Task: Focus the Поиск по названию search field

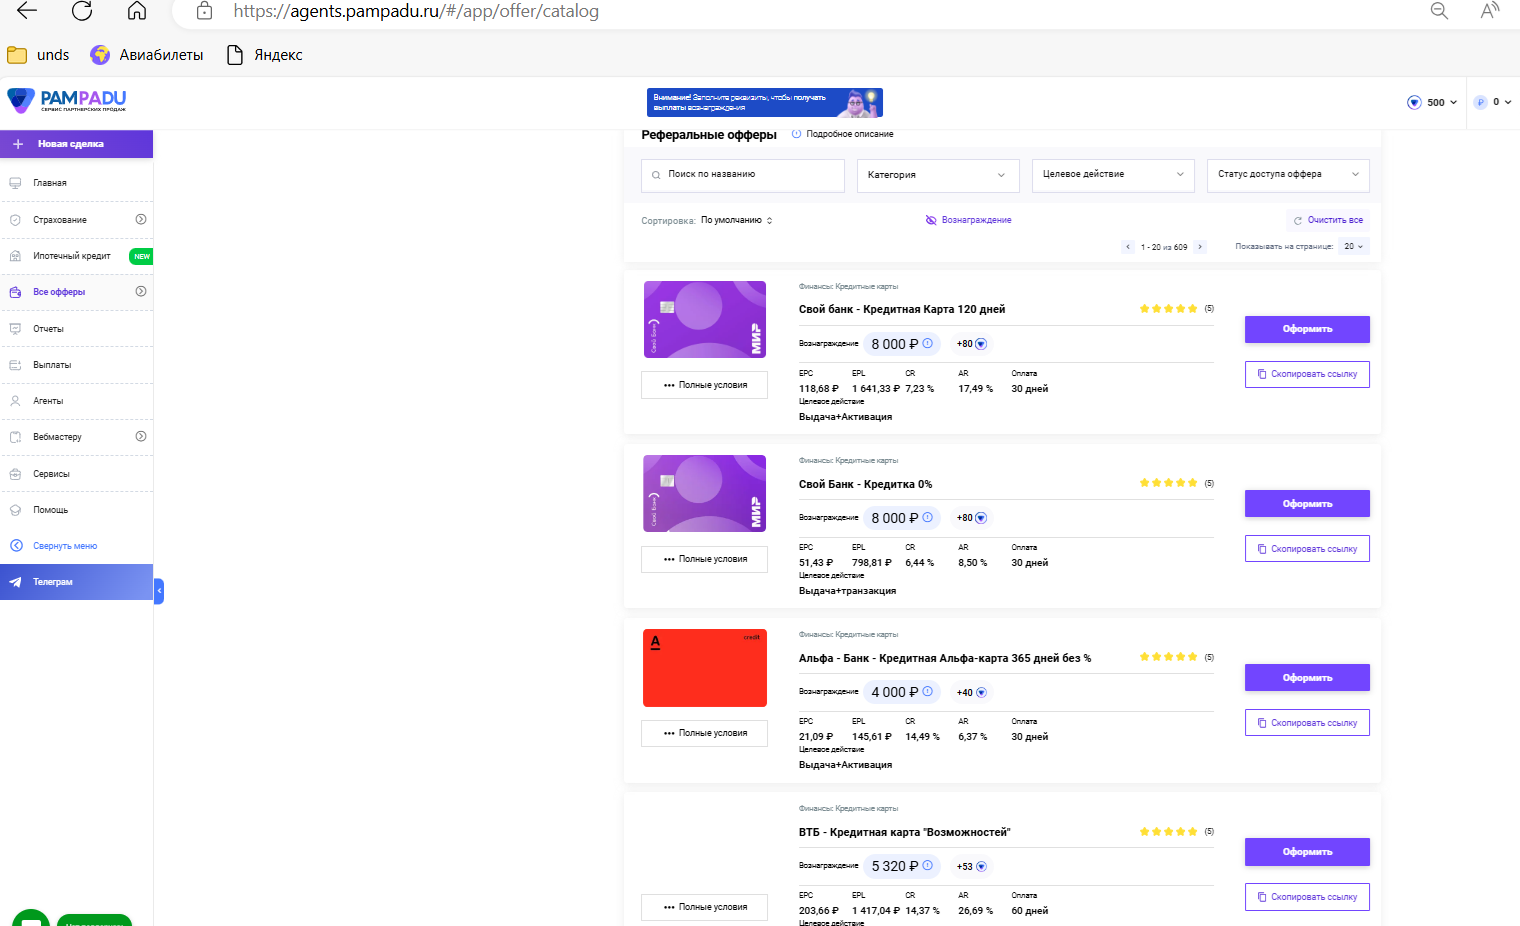Action: click(743, 175)
